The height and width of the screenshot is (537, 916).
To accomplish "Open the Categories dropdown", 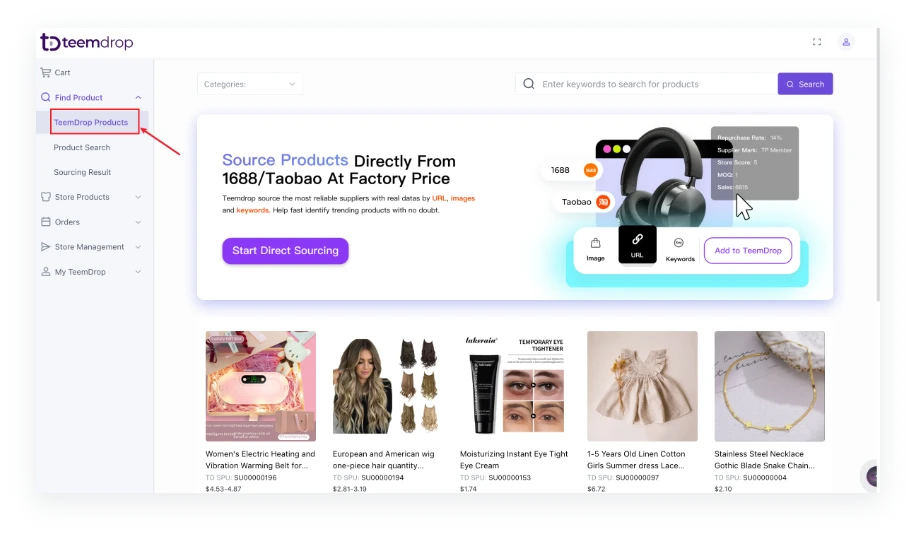I will tap(250, 84).
